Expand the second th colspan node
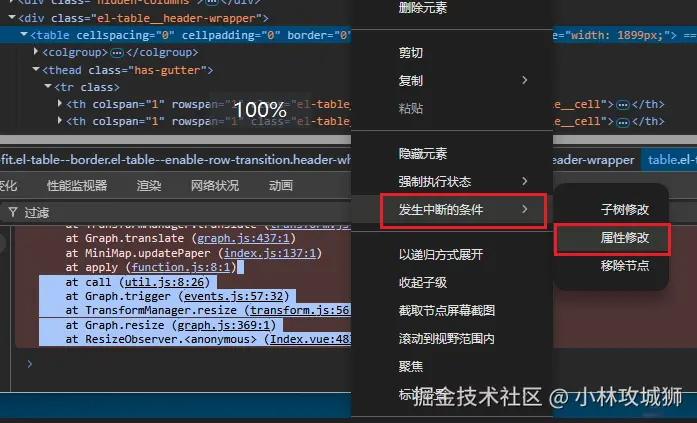 [x=60, y=120]
